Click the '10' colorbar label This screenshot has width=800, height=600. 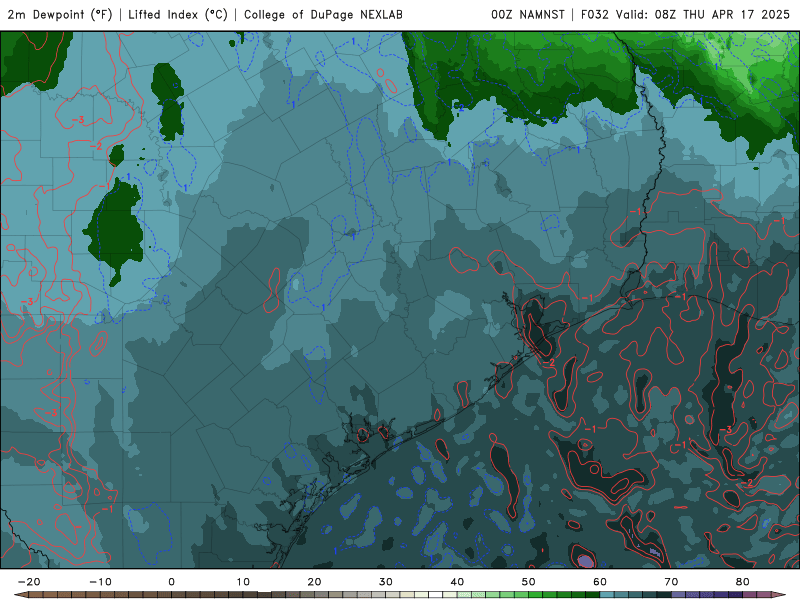pos(243,582)
